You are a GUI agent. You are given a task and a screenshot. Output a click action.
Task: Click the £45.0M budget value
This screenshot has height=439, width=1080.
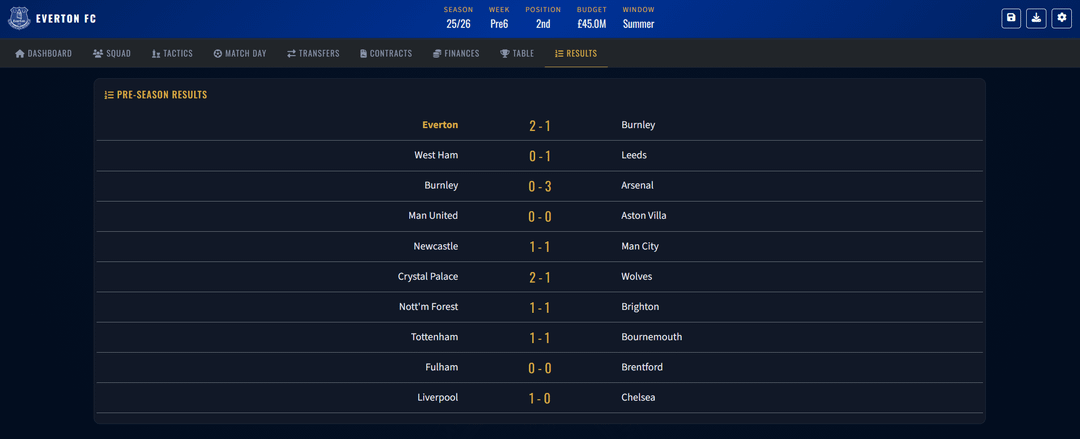tap(594, 24)
